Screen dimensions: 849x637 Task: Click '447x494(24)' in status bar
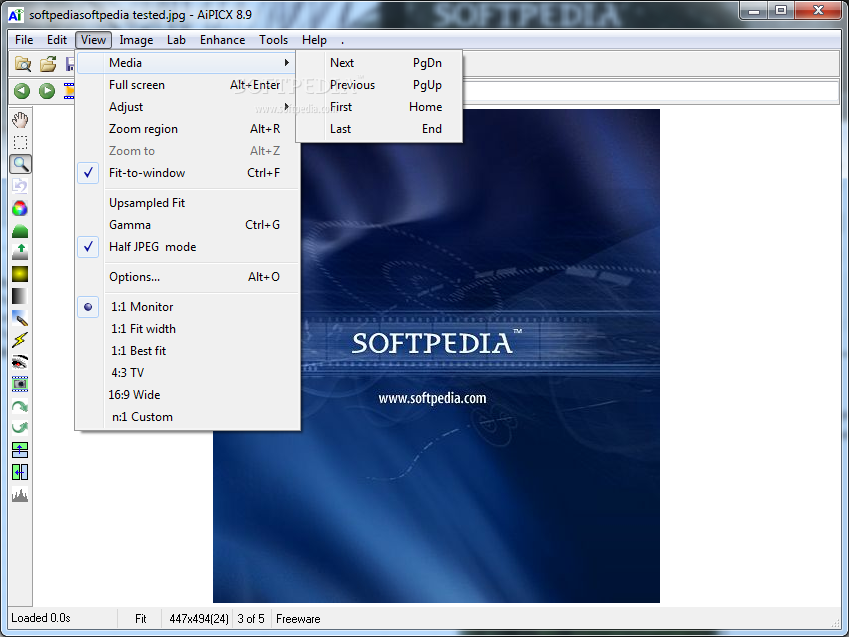point(199,619)
